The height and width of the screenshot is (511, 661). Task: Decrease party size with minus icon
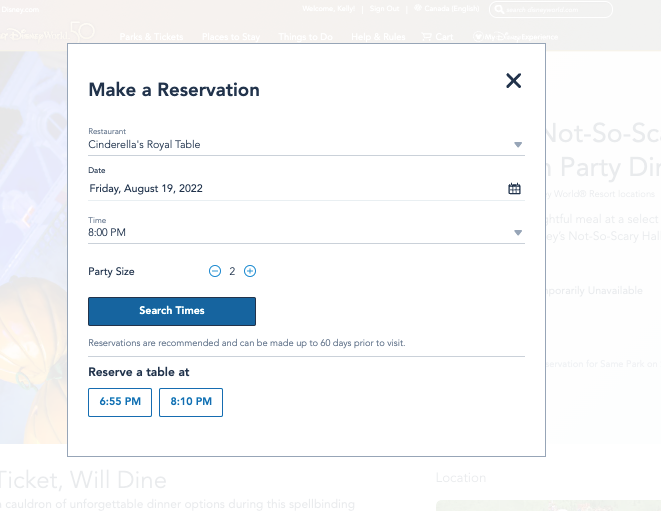215,271
